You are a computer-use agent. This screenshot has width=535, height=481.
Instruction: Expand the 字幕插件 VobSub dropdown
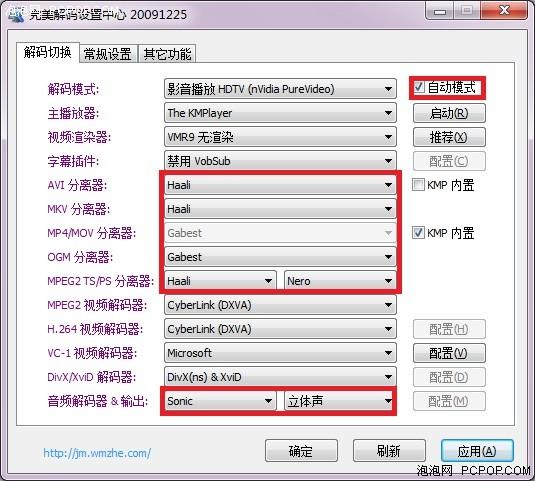280,161
